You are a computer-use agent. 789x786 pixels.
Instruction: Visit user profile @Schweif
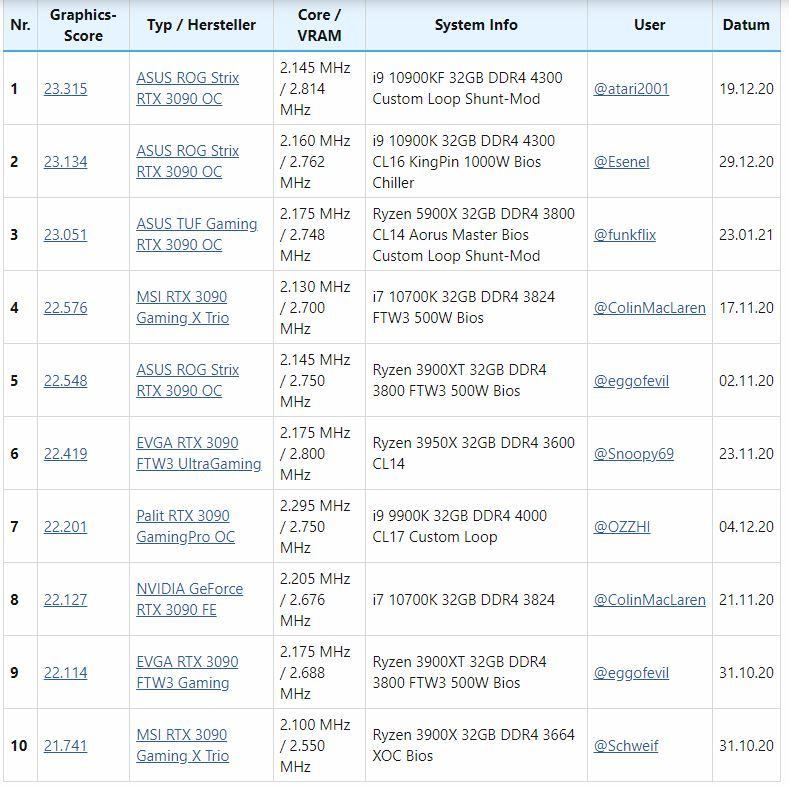(626, 746)
